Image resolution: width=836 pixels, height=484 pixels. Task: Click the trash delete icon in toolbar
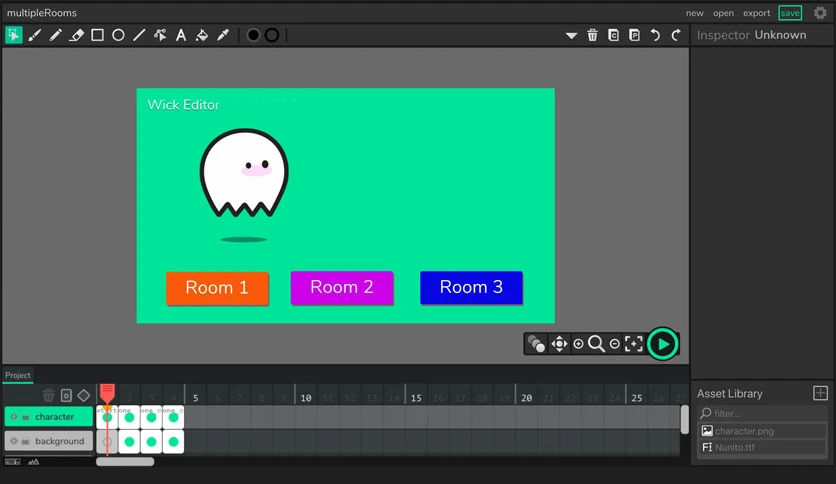(x=592, y=35)
